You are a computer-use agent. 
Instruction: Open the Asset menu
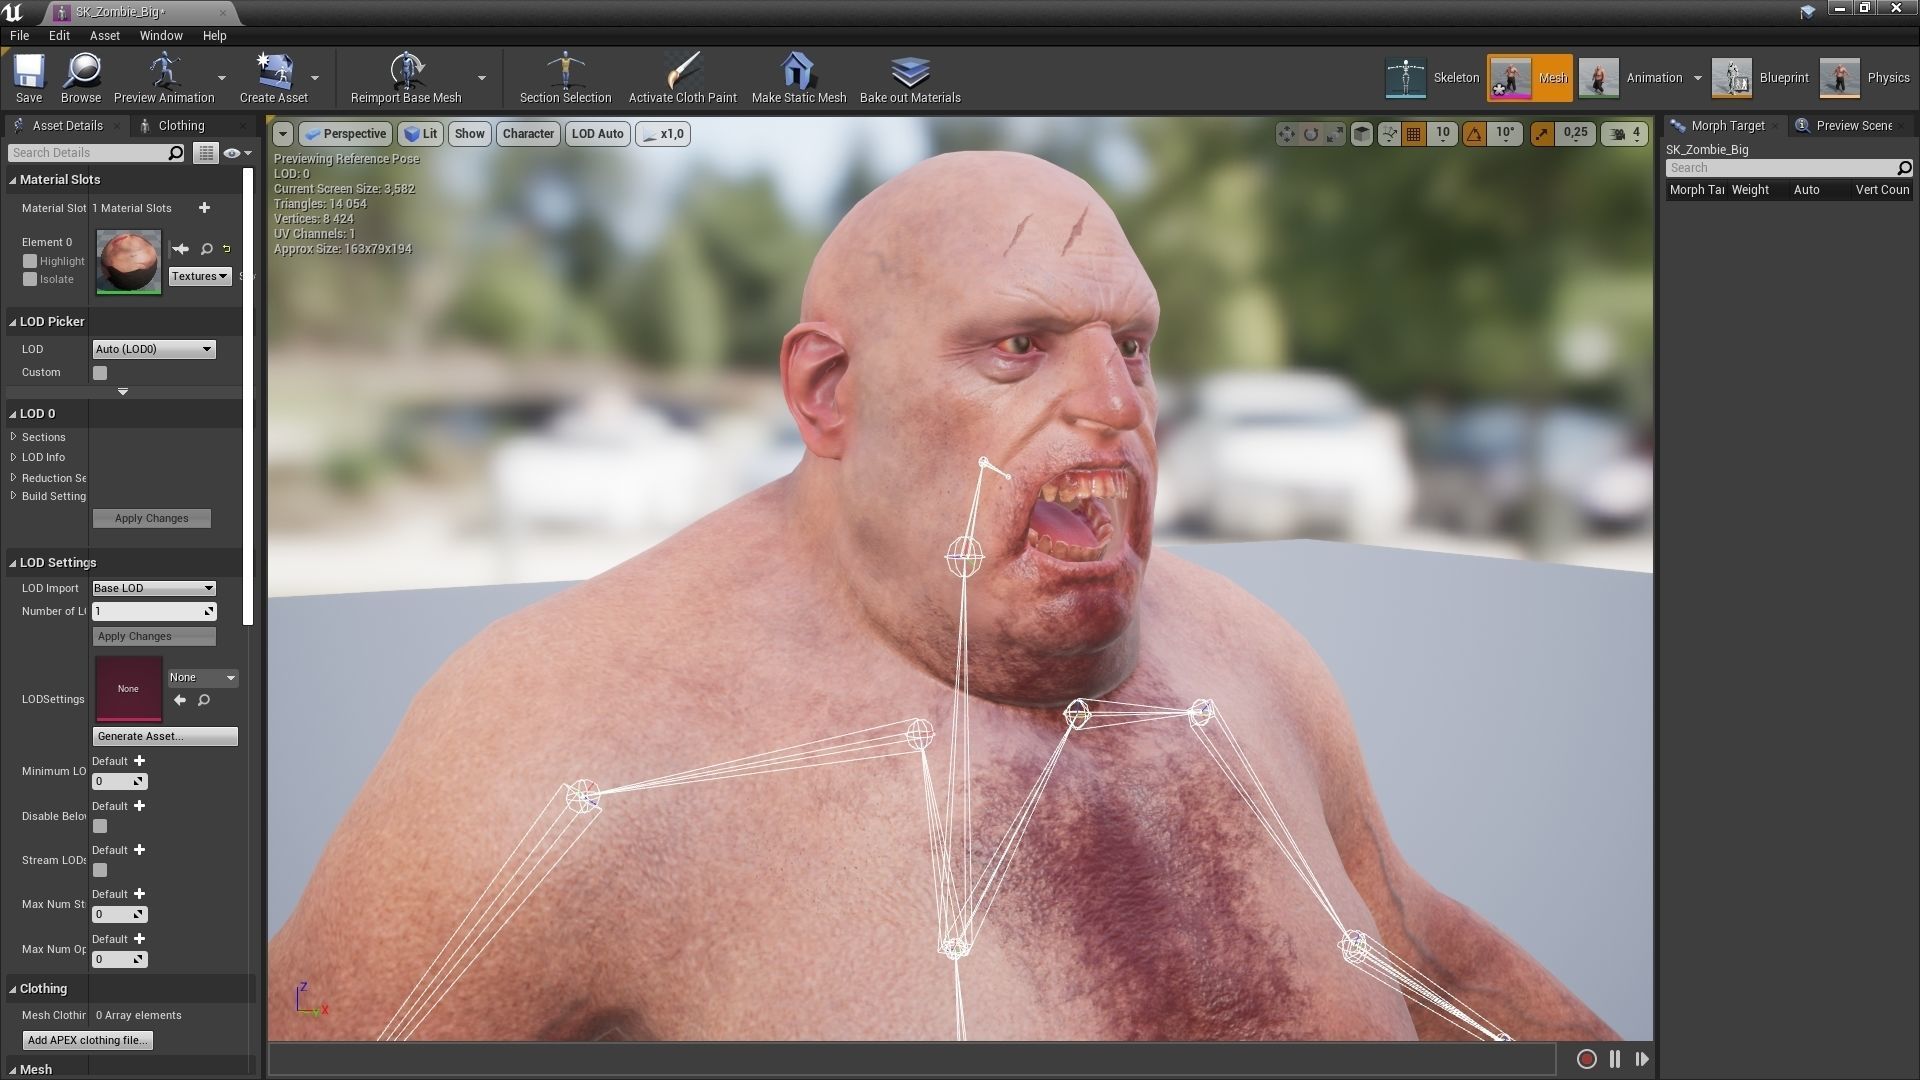coord(104,35)
